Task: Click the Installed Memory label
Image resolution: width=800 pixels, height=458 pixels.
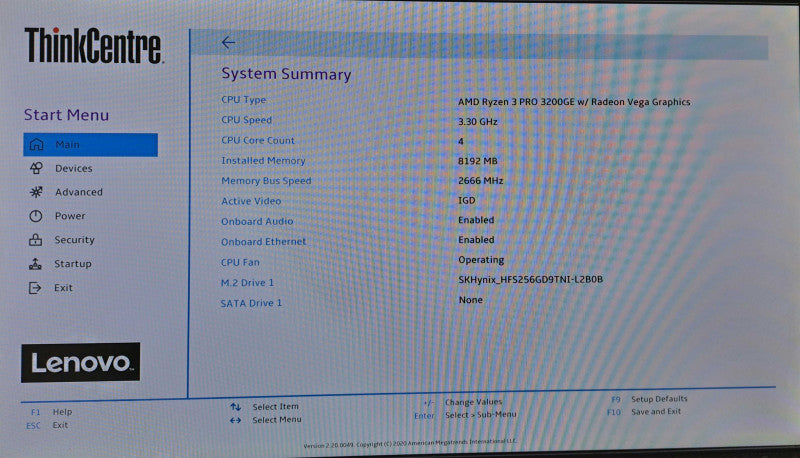Action: (263, 161)
